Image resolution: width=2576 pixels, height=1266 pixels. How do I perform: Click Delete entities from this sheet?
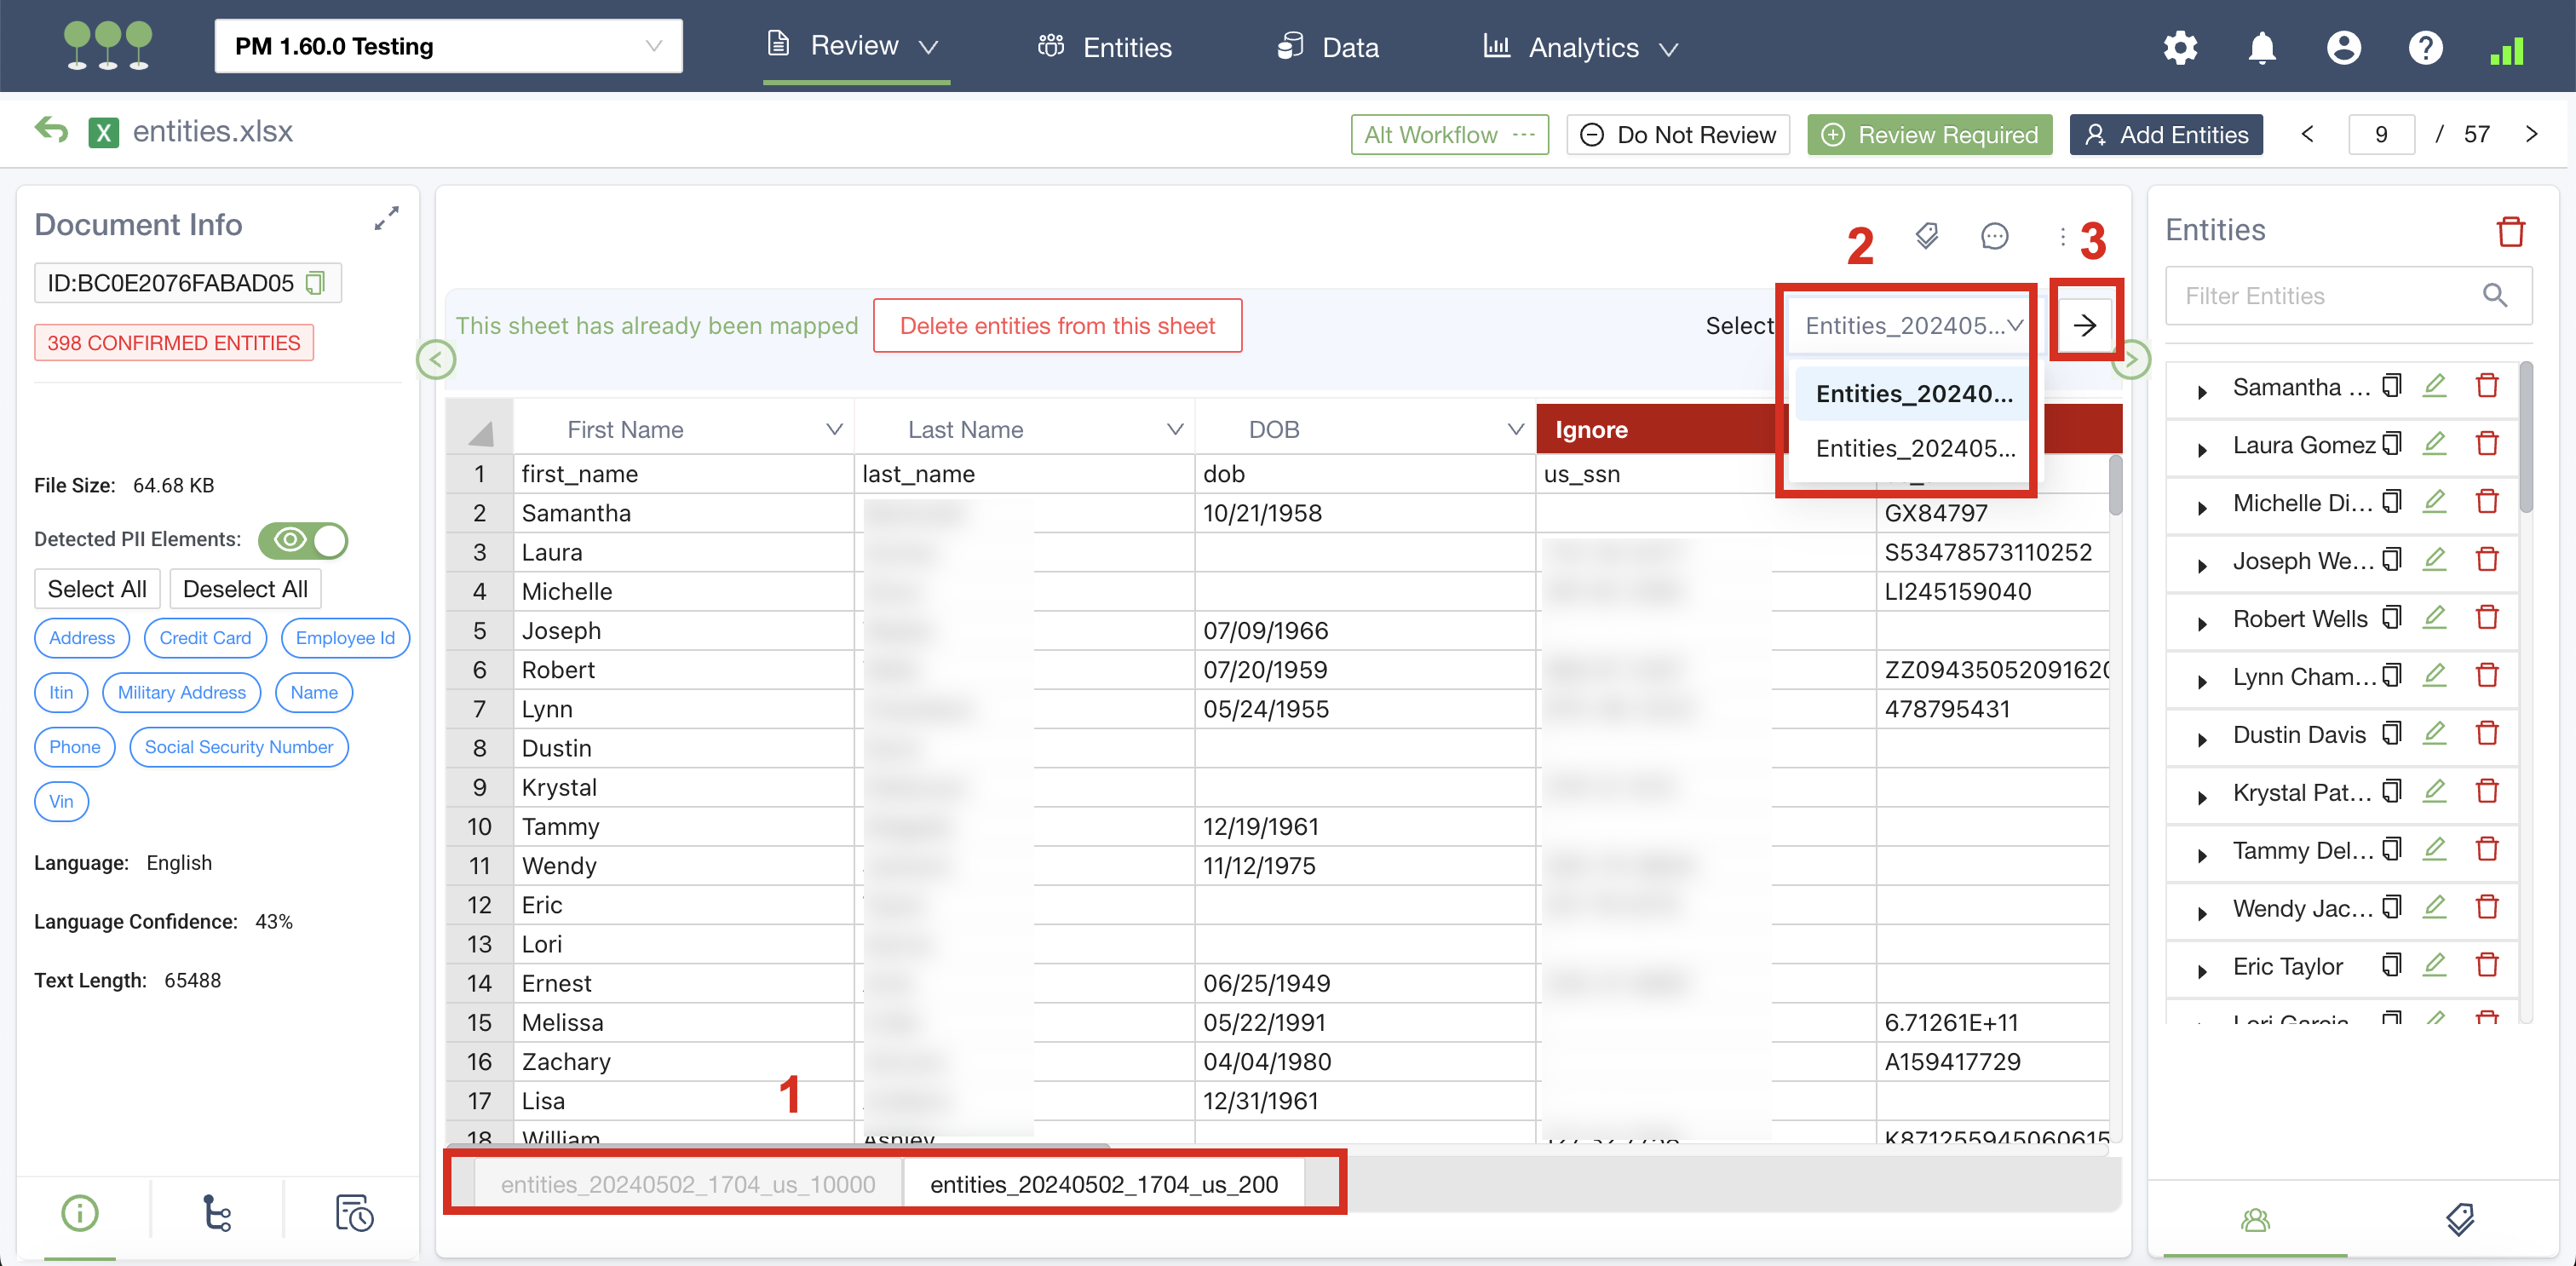pos(1057,326)
